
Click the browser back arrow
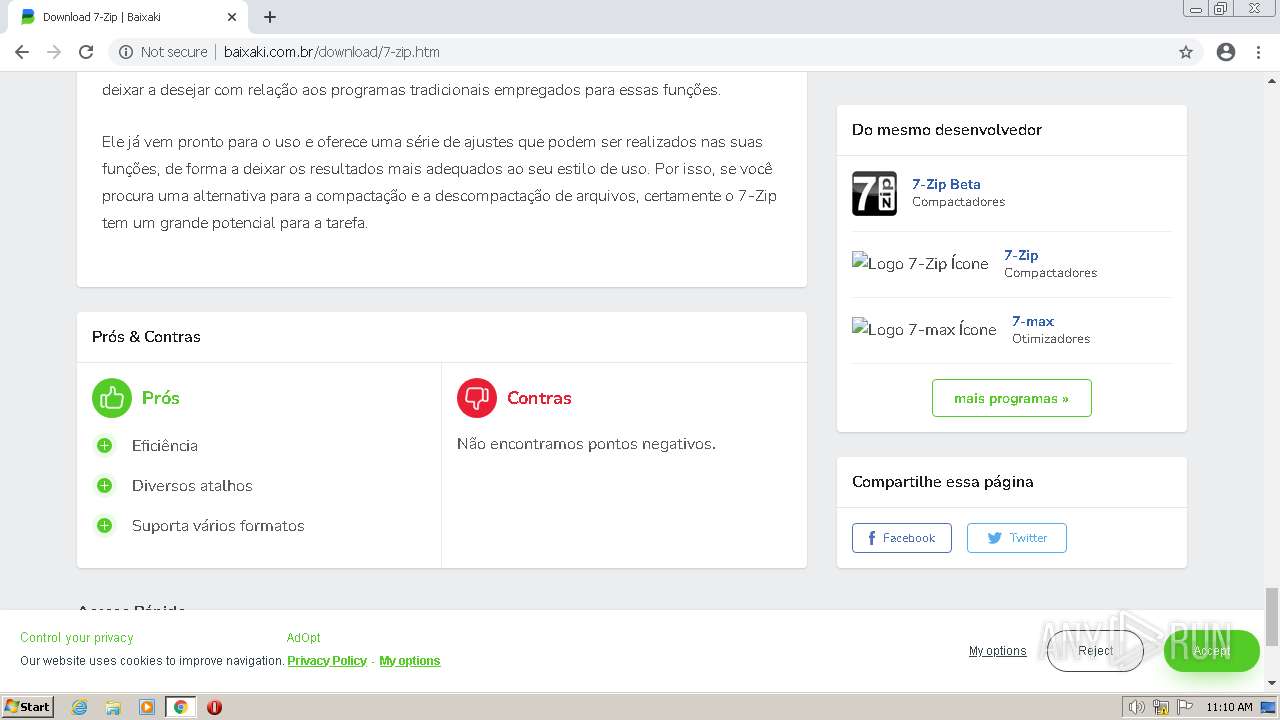[22, 52]
